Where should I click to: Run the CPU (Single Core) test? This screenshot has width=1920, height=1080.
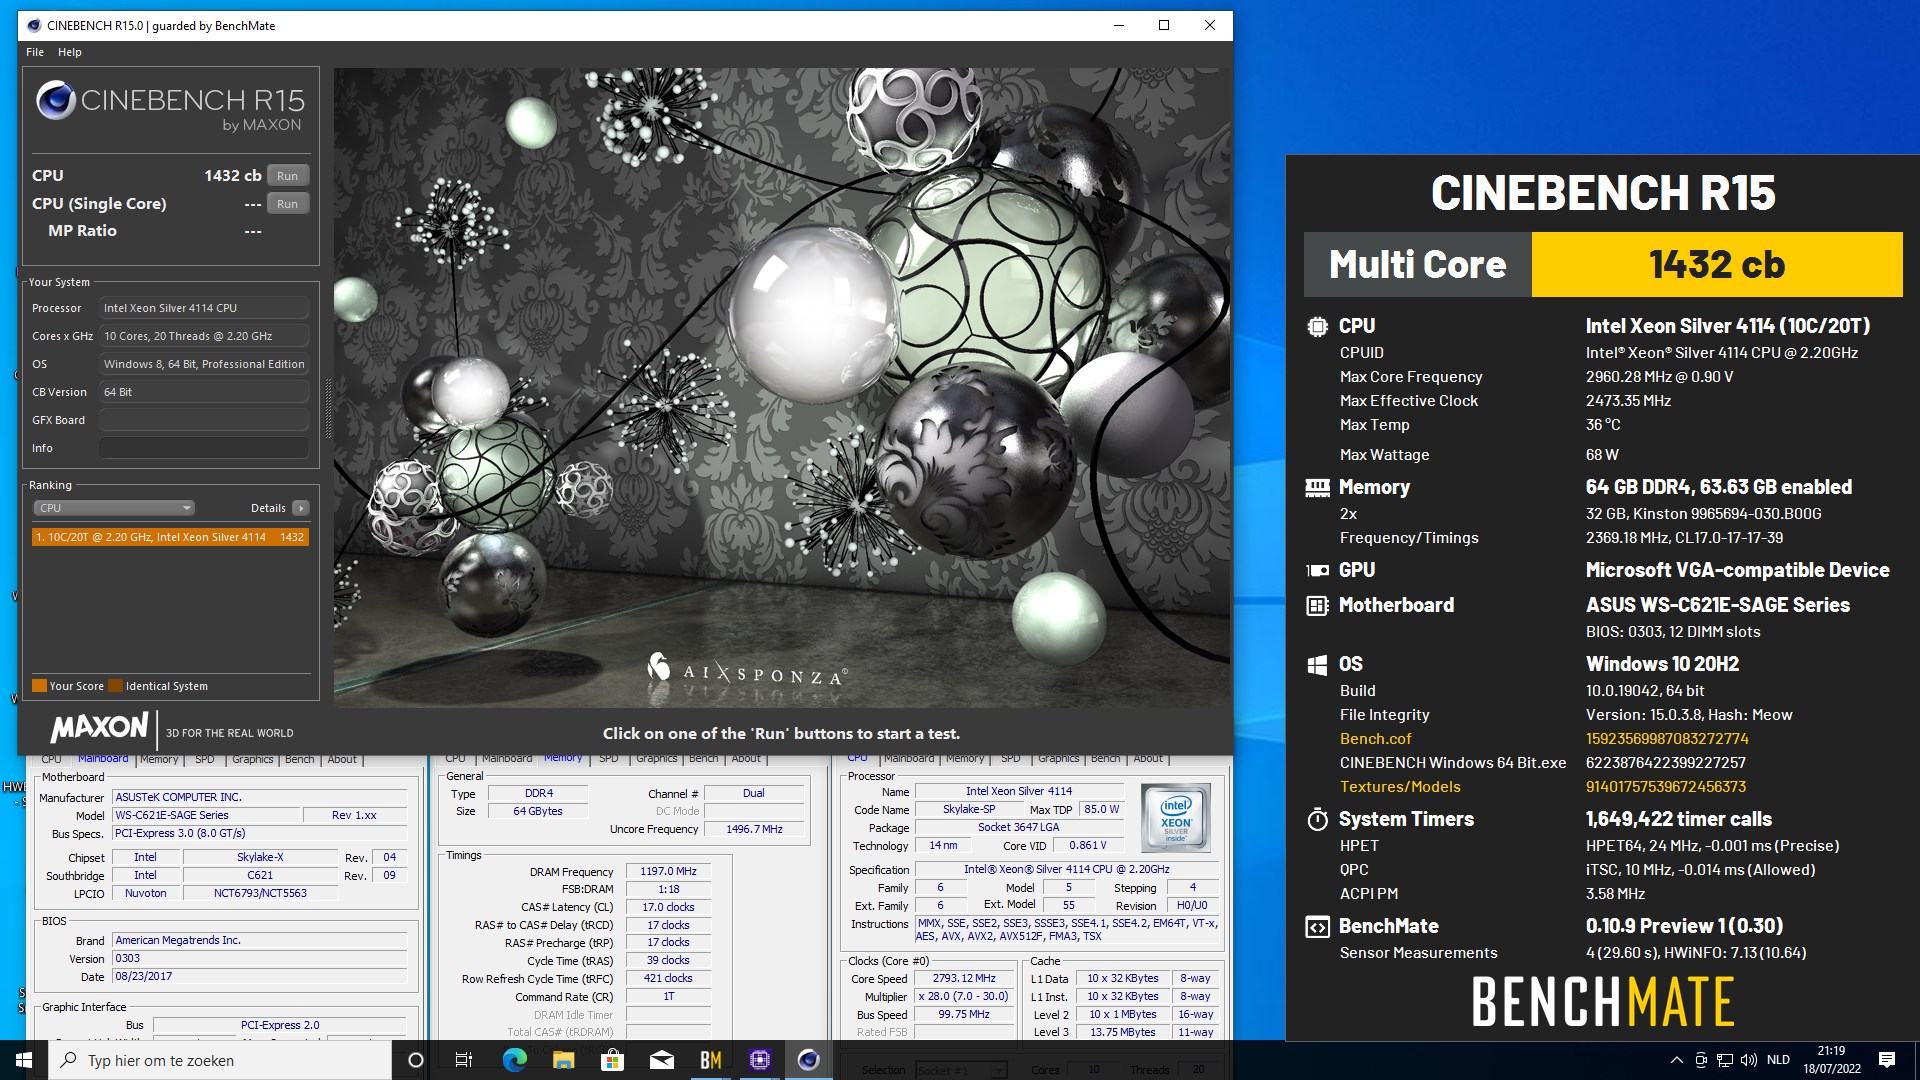click(x=288, y=204)
